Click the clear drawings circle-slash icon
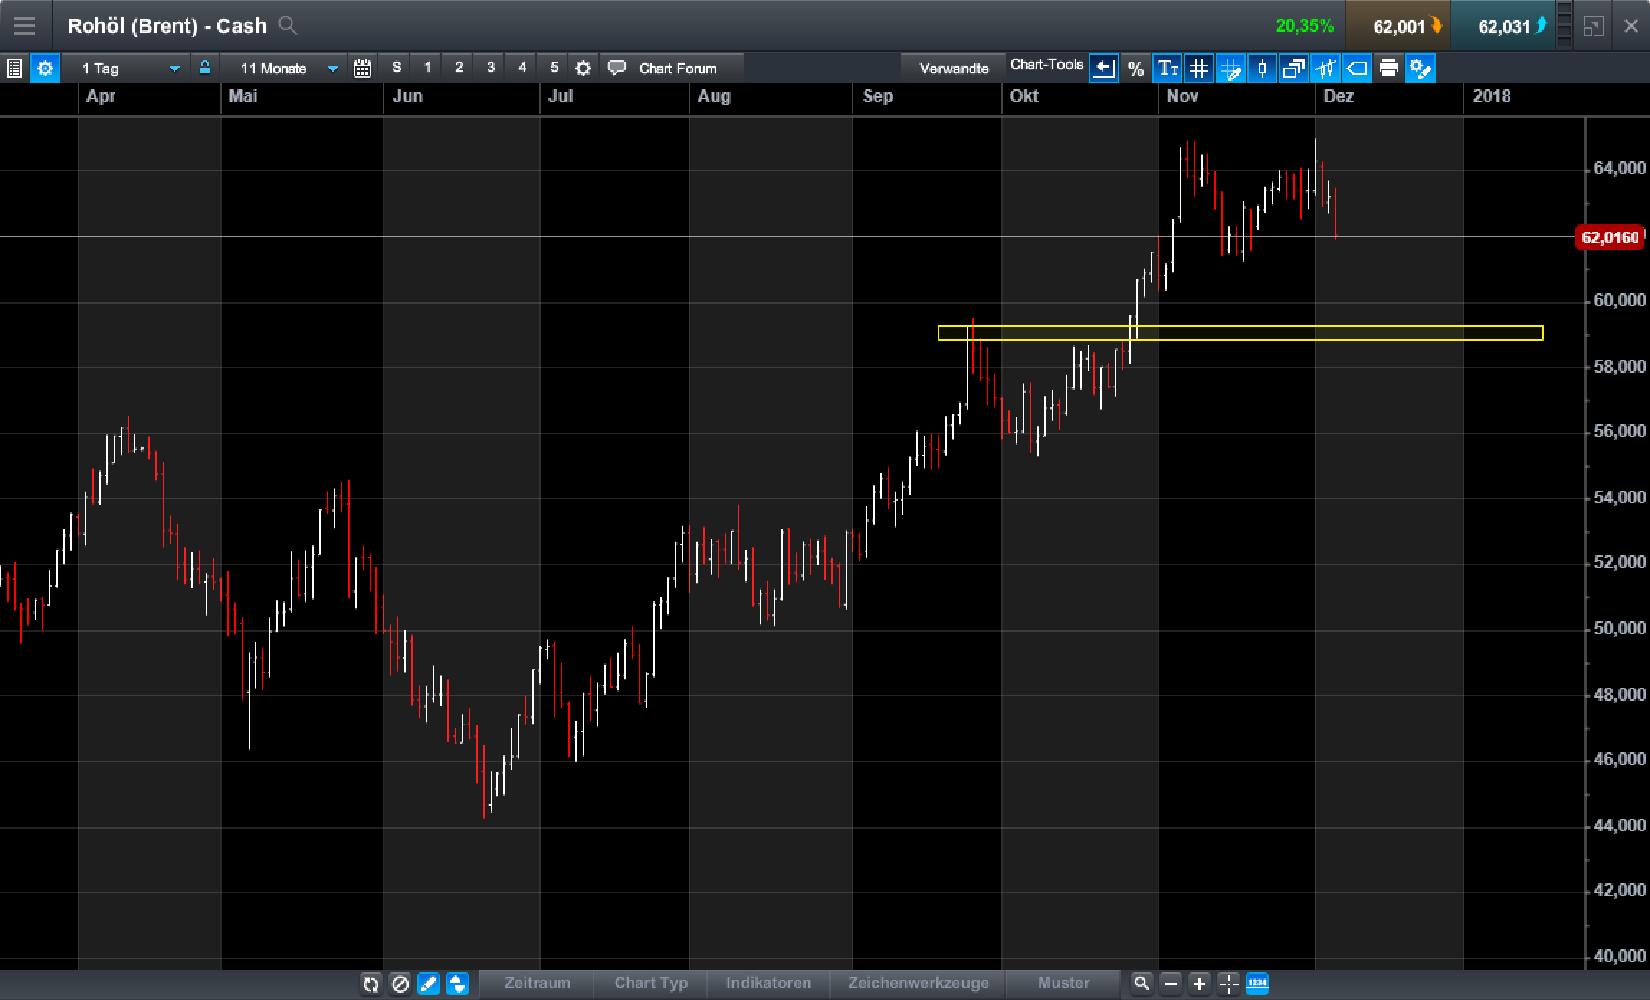This screenshot has width=1650, height=1000. tap(400, 984)
